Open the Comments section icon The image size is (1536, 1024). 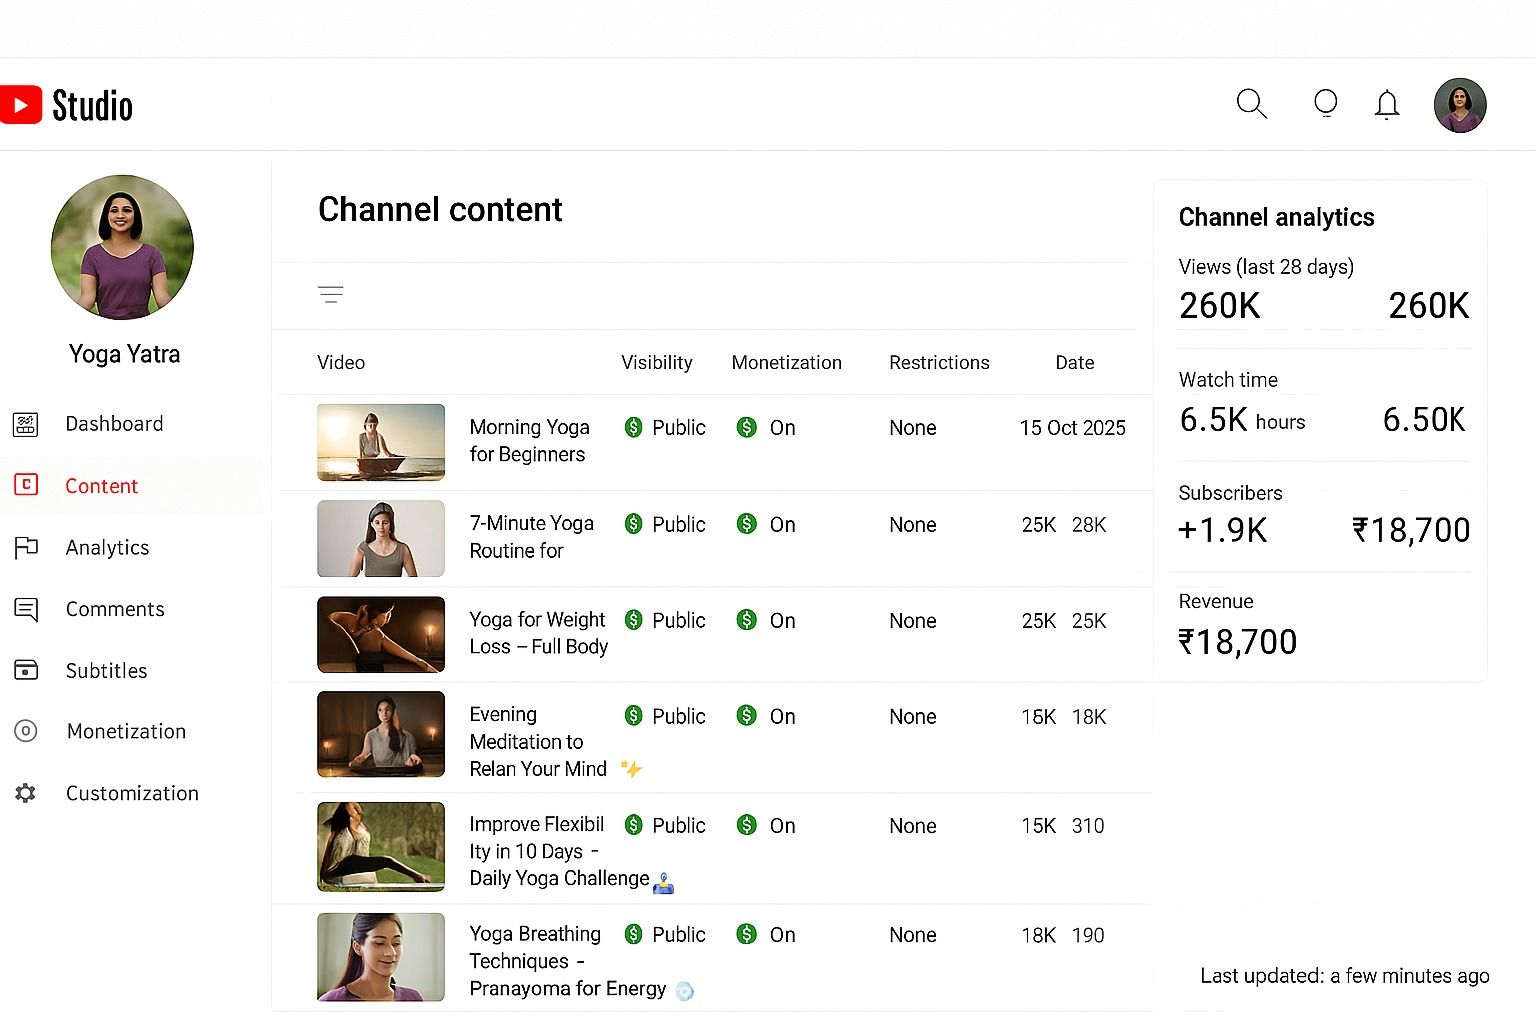[x=25, y=609]
